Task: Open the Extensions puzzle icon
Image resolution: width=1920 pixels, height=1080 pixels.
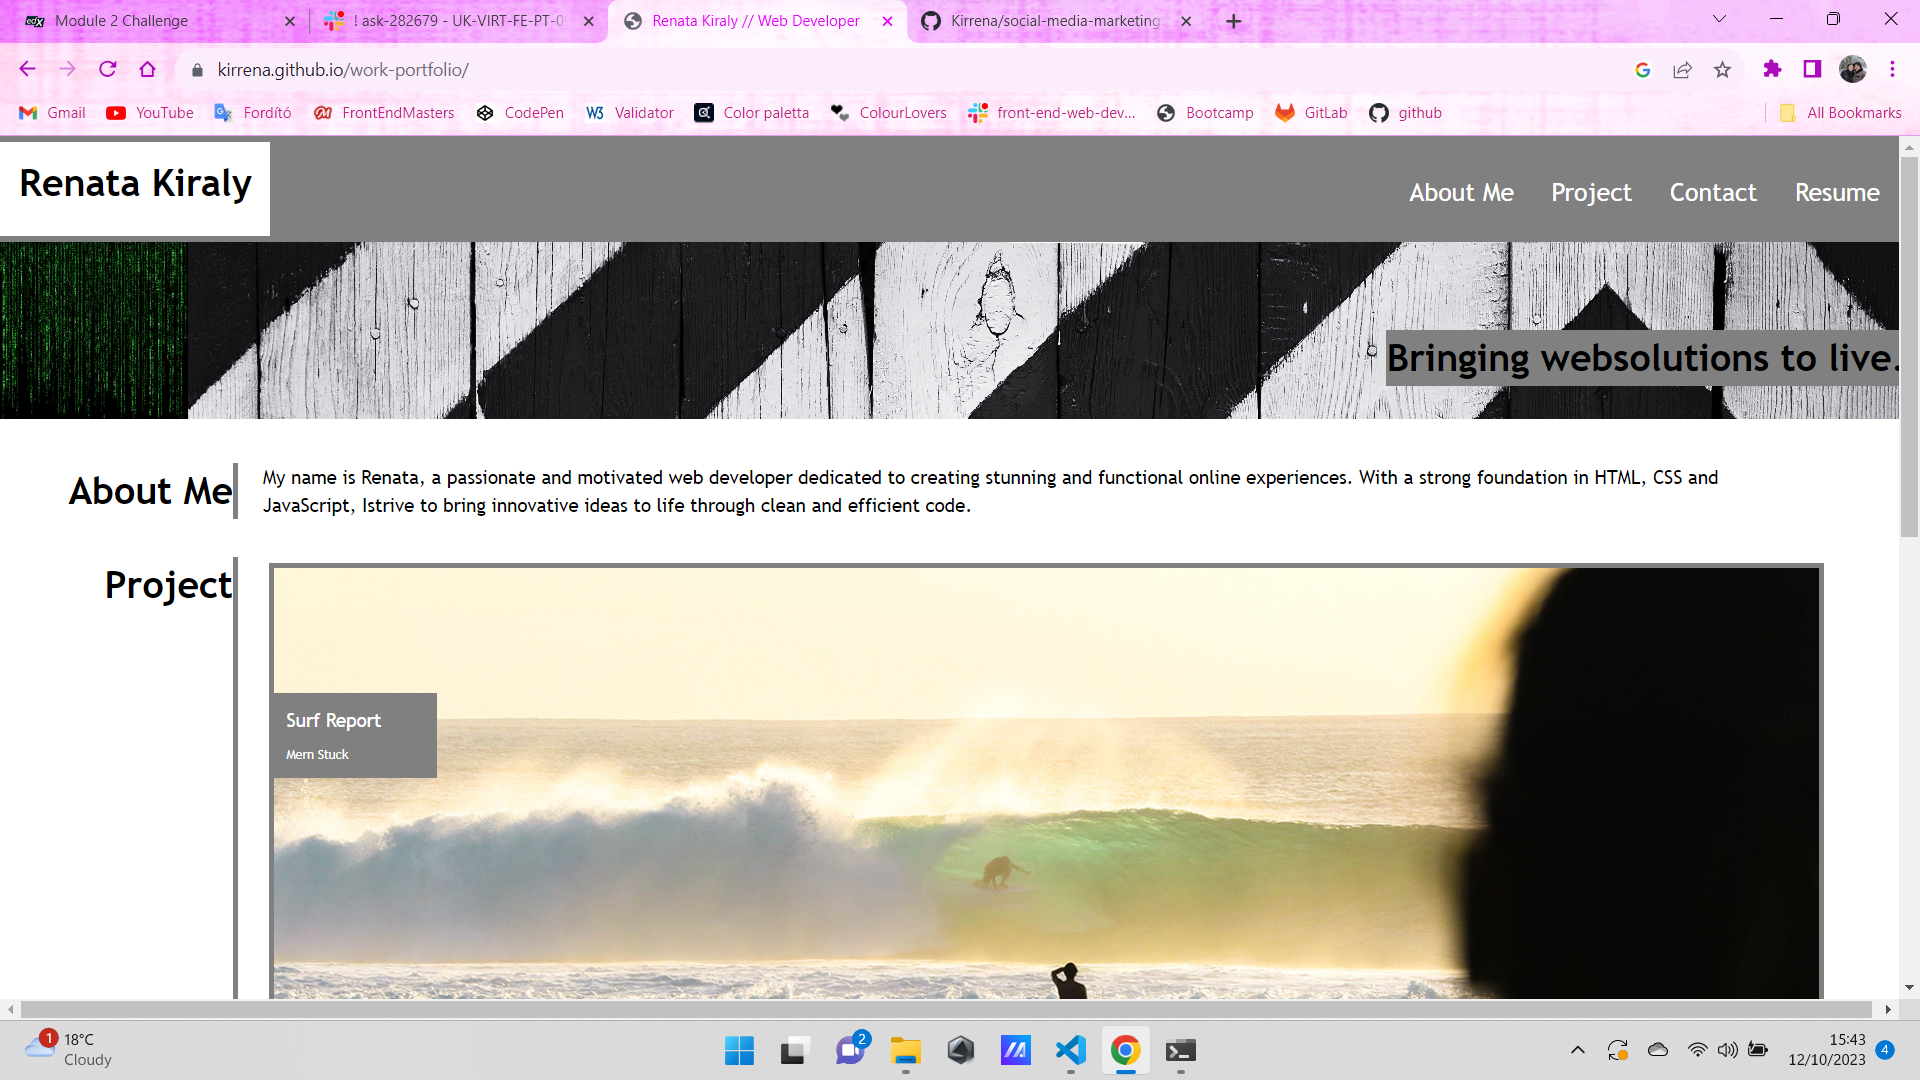Action: [x=1772, y=69]
